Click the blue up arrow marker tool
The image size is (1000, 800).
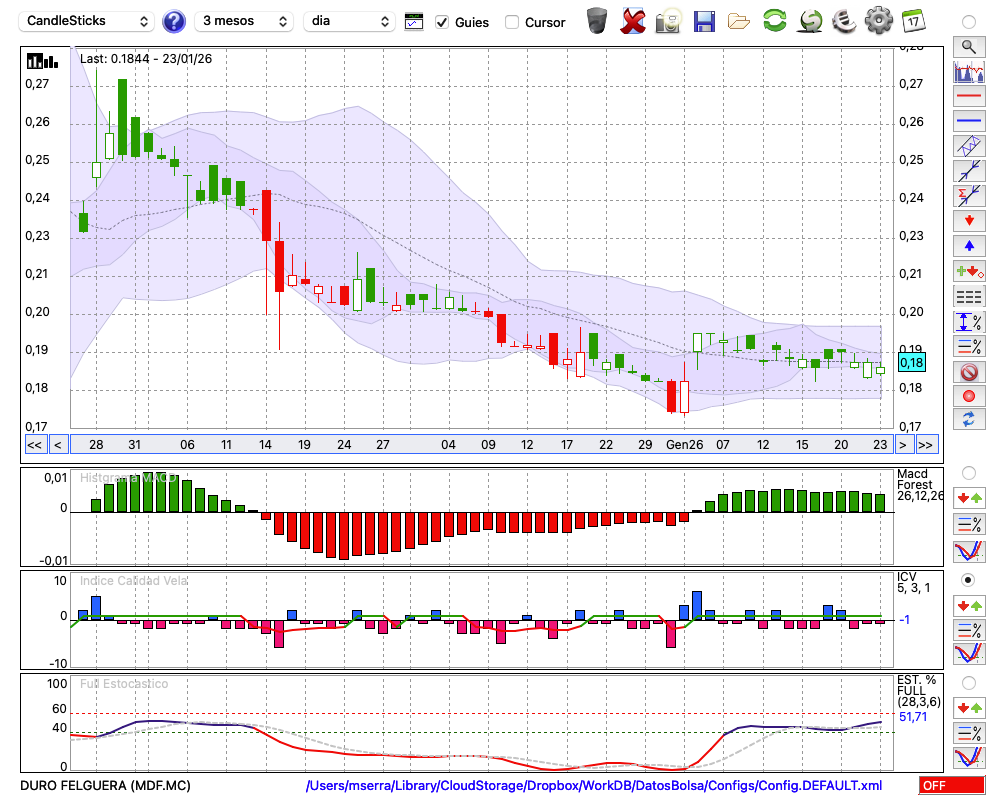click(x=968, y=246)
